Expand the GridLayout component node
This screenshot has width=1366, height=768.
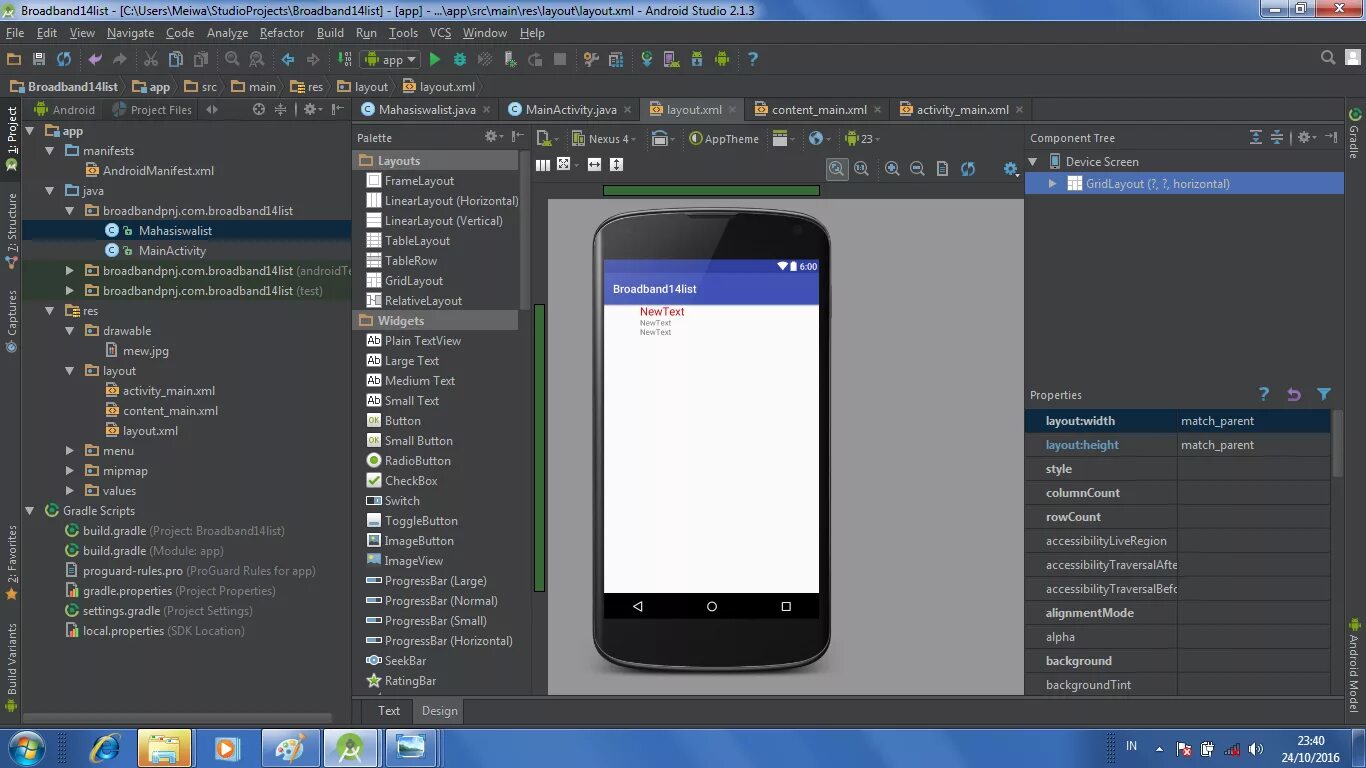(1052, 183)
